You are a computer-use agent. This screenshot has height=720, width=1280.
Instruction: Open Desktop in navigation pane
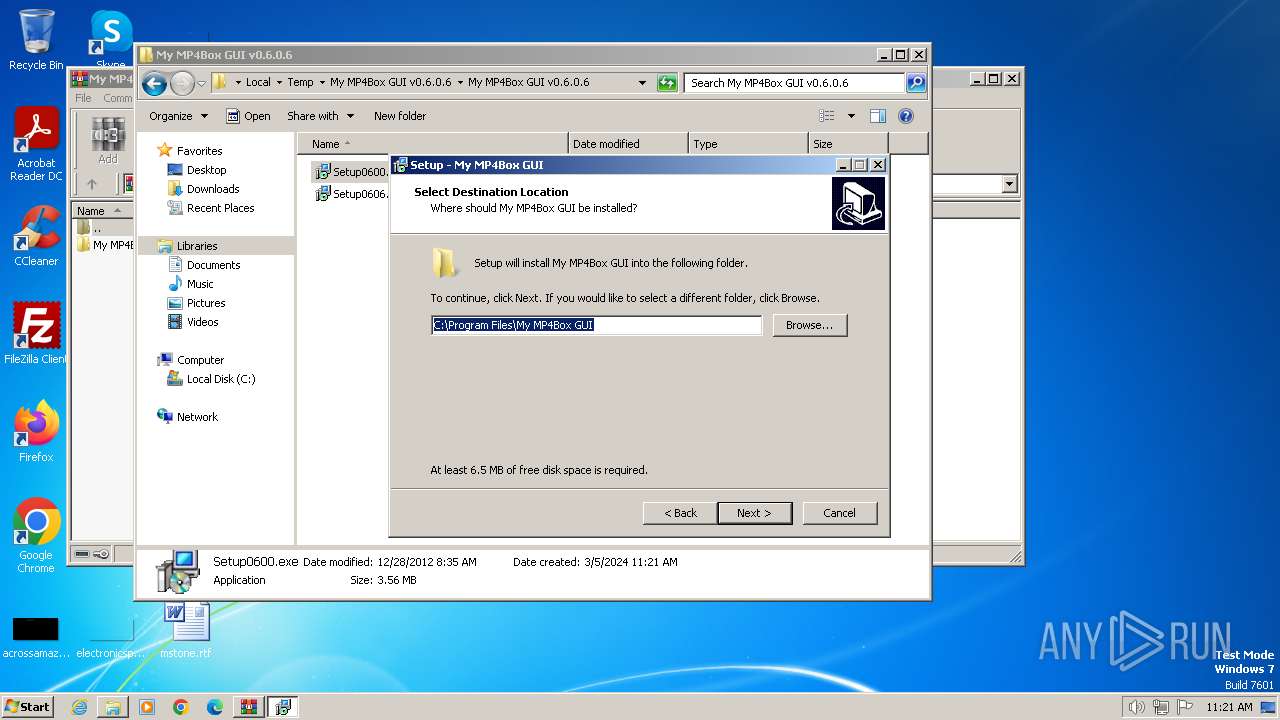tap(206, 170)
